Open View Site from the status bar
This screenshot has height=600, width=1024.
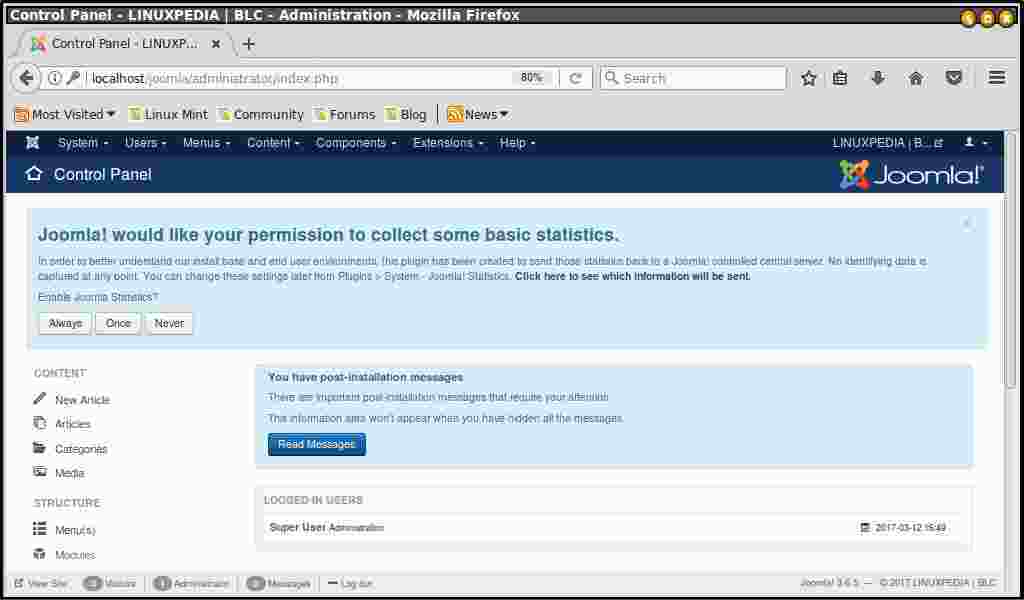(x=40, y=582)
